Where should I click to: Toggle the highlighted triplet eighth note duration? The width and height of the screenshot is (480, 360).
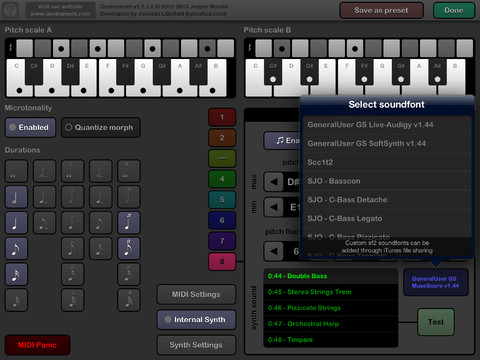tap(129, 248)
